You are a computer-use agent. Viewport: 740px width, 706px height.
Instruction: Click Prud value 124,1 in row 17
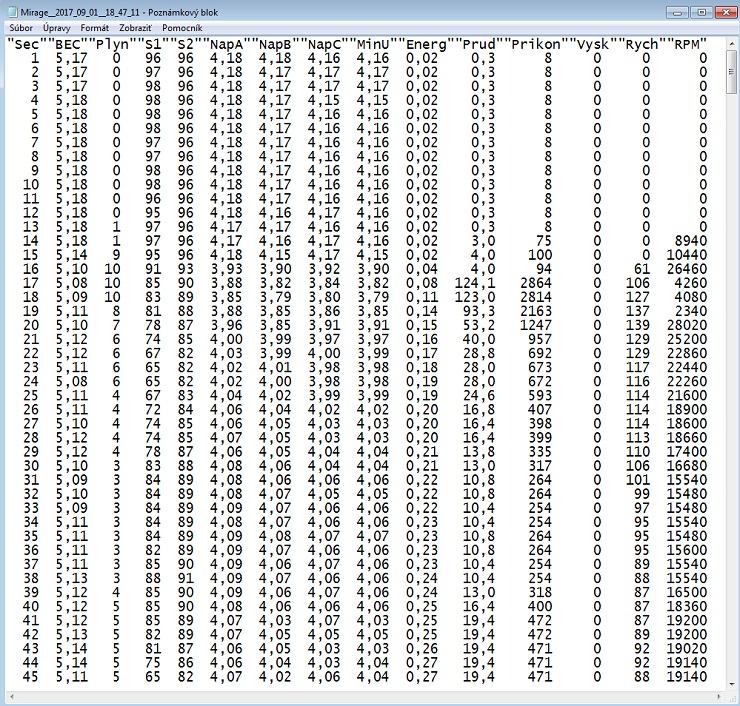[474, 283]
